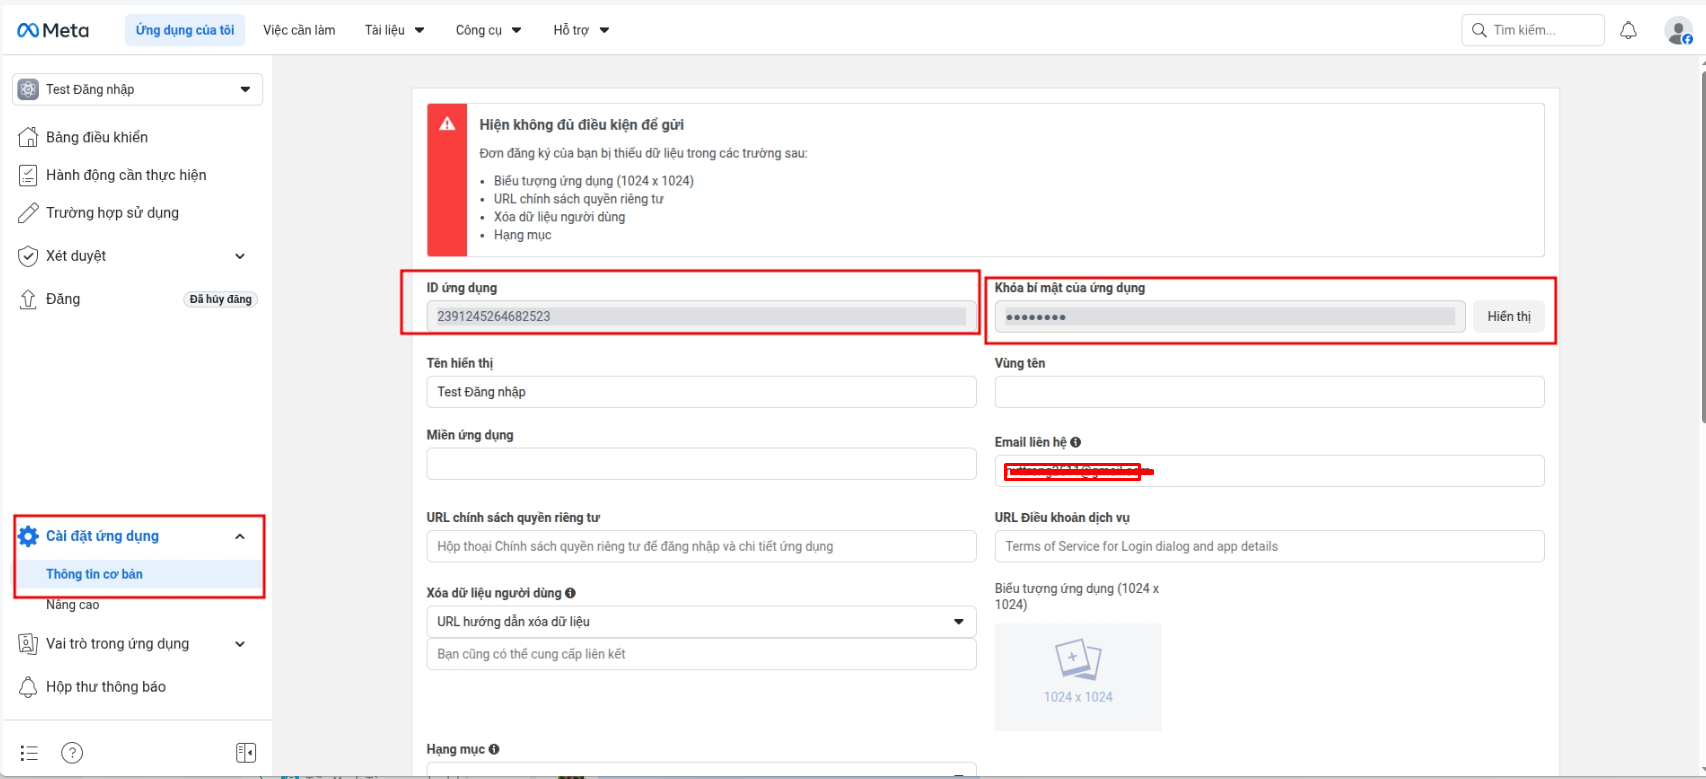This screenshot has height=779, width=1706.
Task: Collapse the sidebar panel icon
Action: click(x=245, y=753)
